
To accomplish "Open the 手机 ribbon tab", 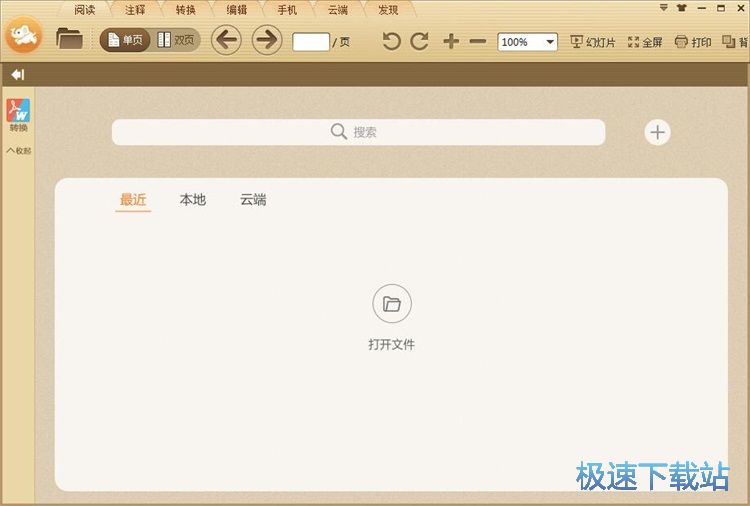I will click(x=287, y=10).
